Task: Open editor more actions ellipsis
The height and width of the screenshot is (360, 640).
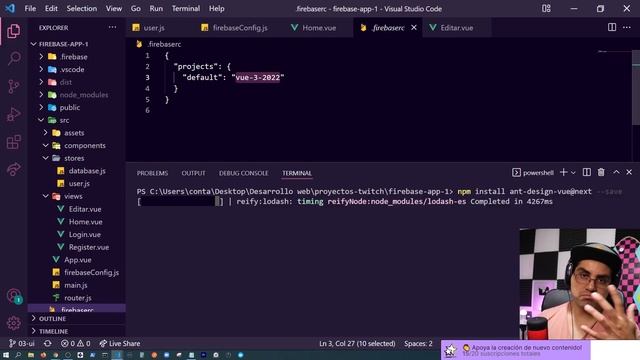Action: pyautogui.click(x=627, y=27)
